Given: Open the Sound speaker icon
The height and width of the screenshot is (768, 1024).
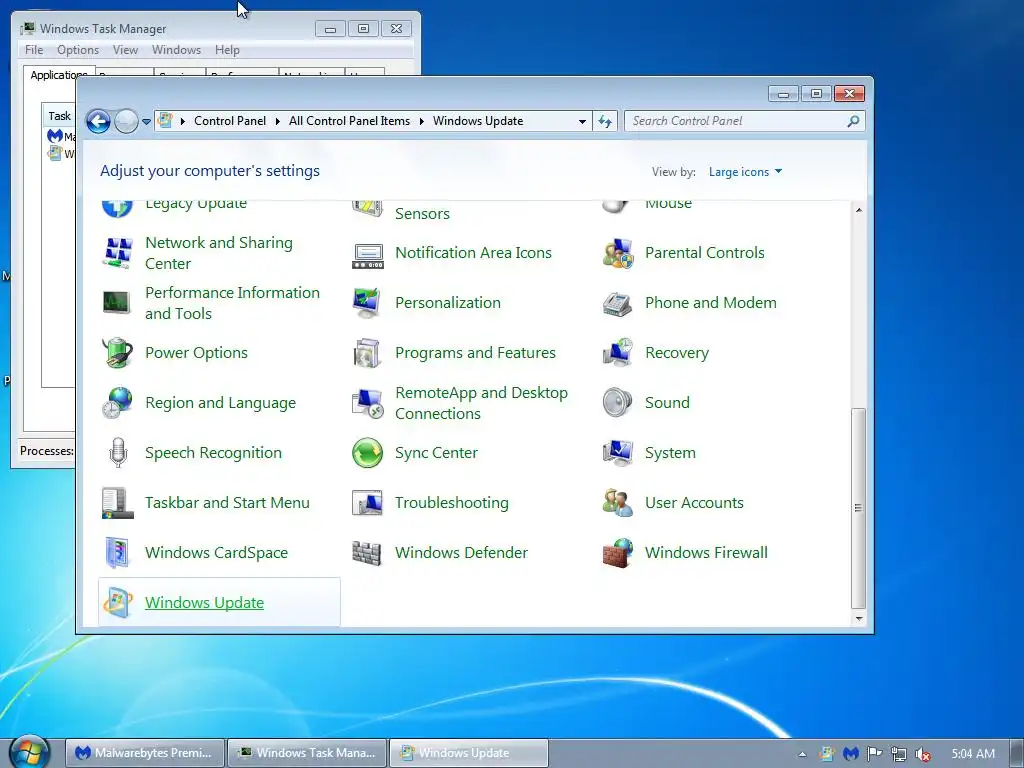Looking at the screenshot, I should pos(617,403).
